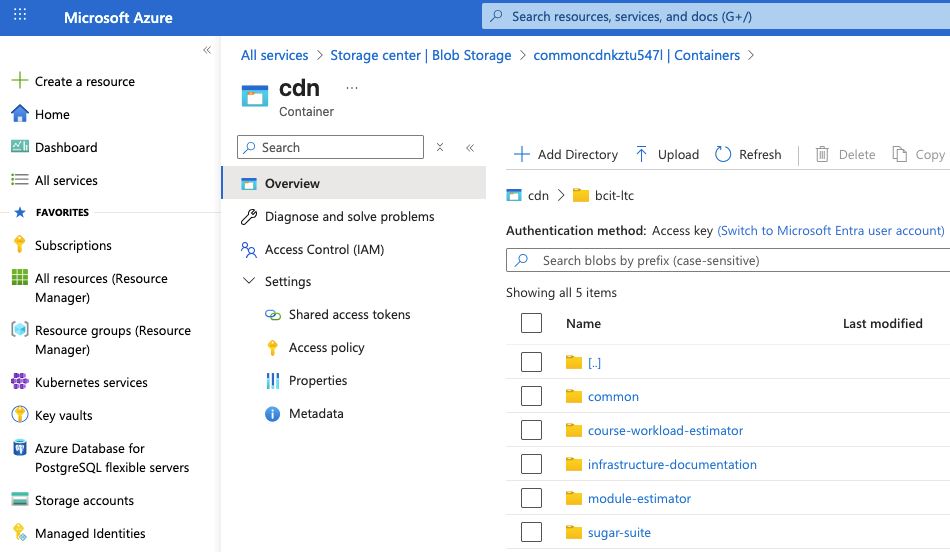Focus the Search blobs by prefix field
The image size is (950, 552).
728,260
